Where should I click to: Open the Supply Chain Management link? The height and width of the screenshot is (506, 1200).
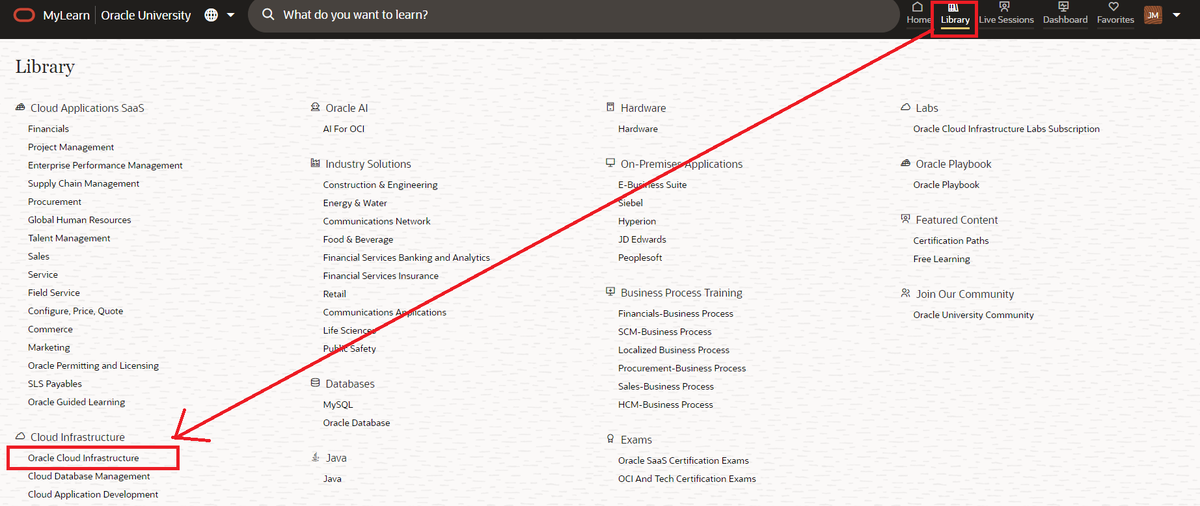[84, 184]
